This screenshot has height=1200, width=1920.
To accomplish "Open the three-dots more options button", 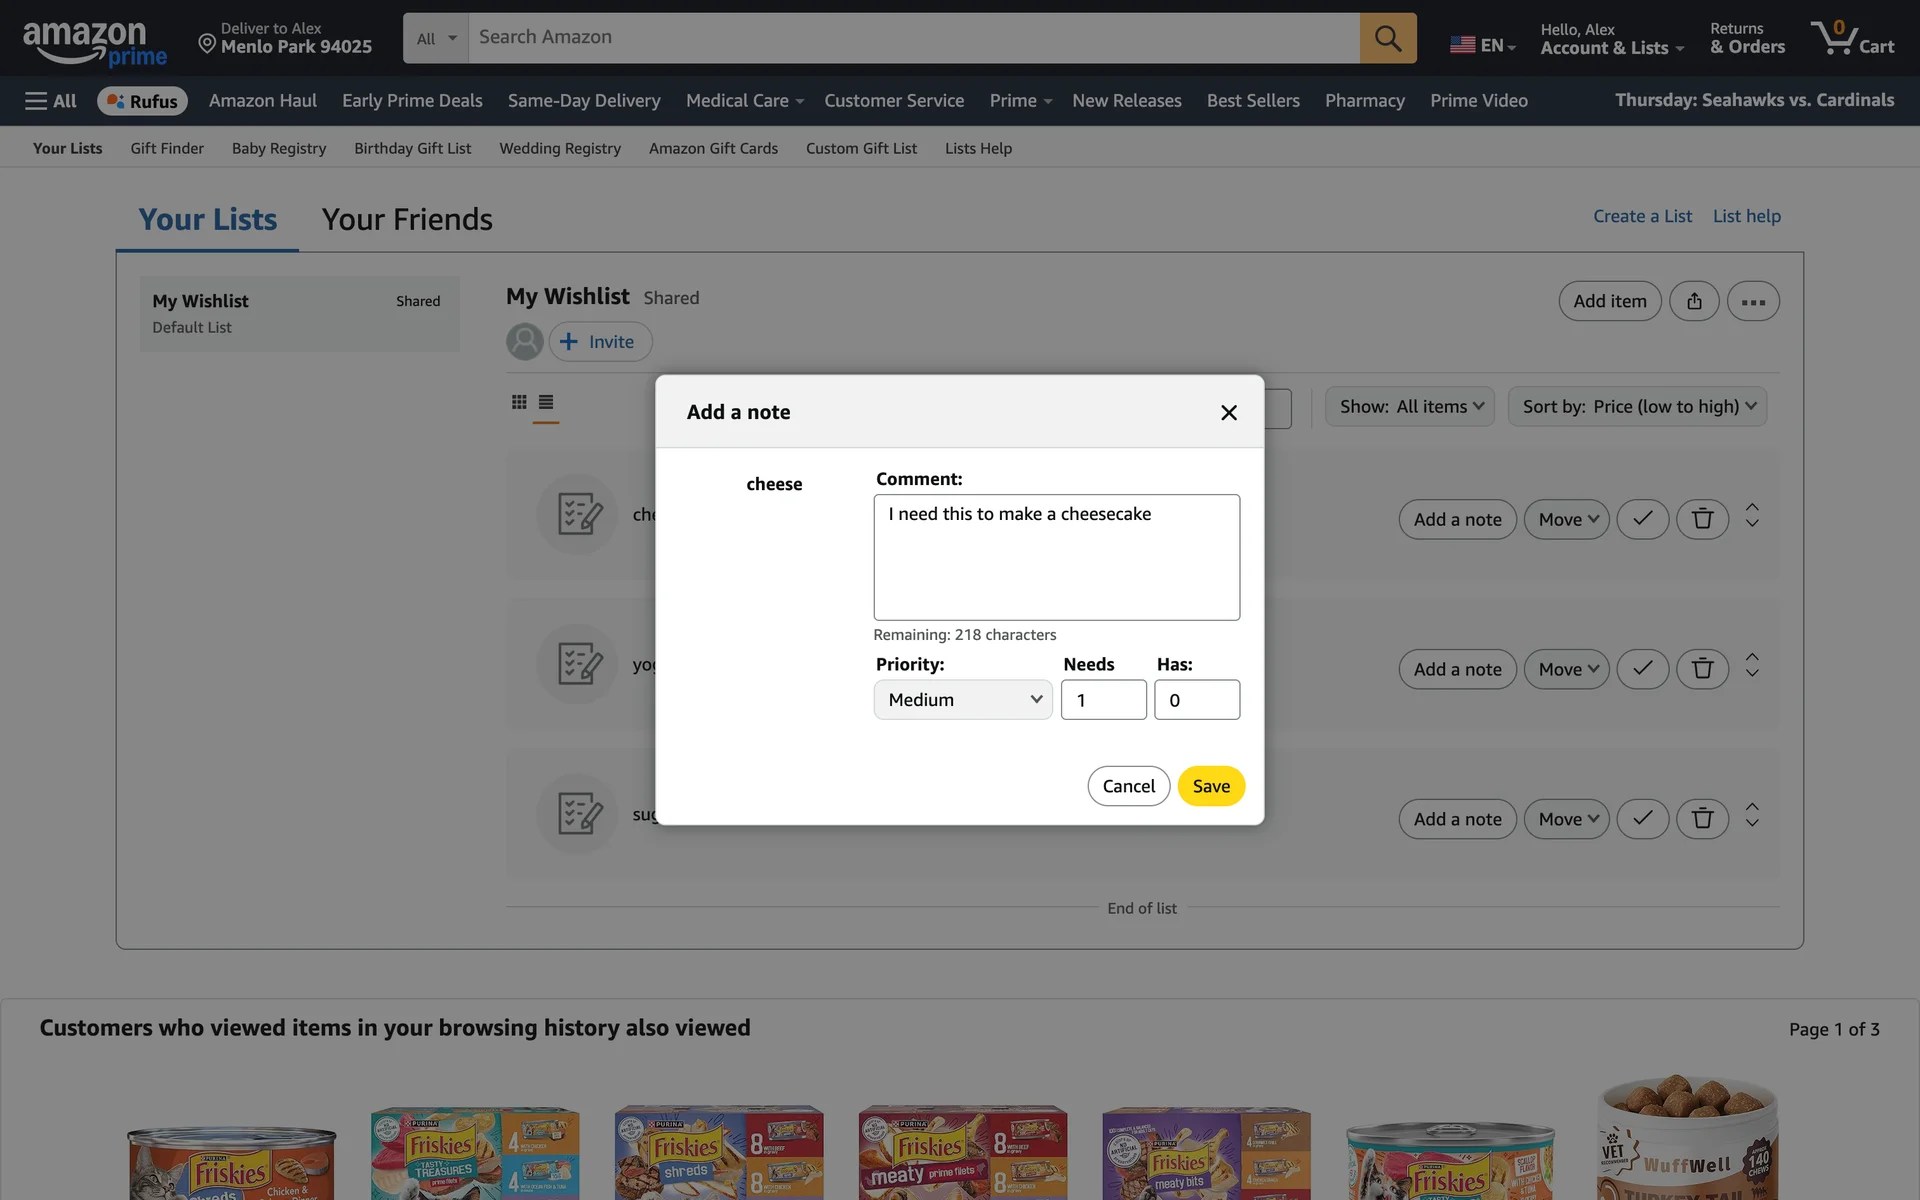I will (x=1752, y=301).
